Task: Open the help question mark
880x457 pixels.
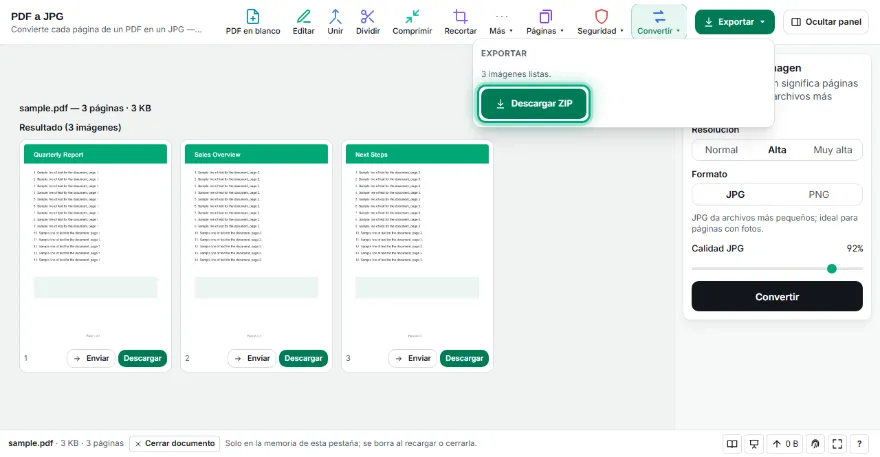Action: pyautogui.click(x=859, y=444)
